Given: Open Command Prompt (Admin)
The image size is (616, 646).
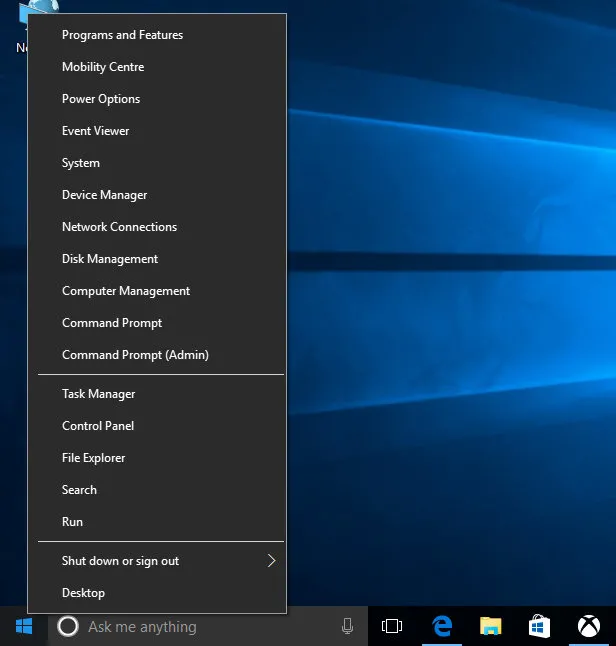Looking at the screenshot, I should tap(135, 355).
